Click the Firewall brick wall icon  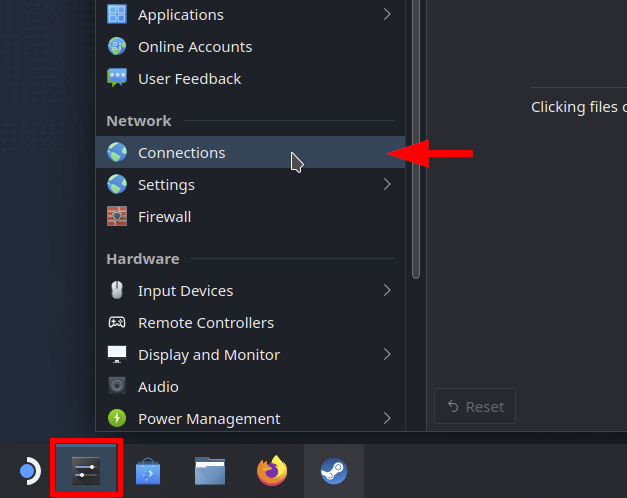(117, 216)
